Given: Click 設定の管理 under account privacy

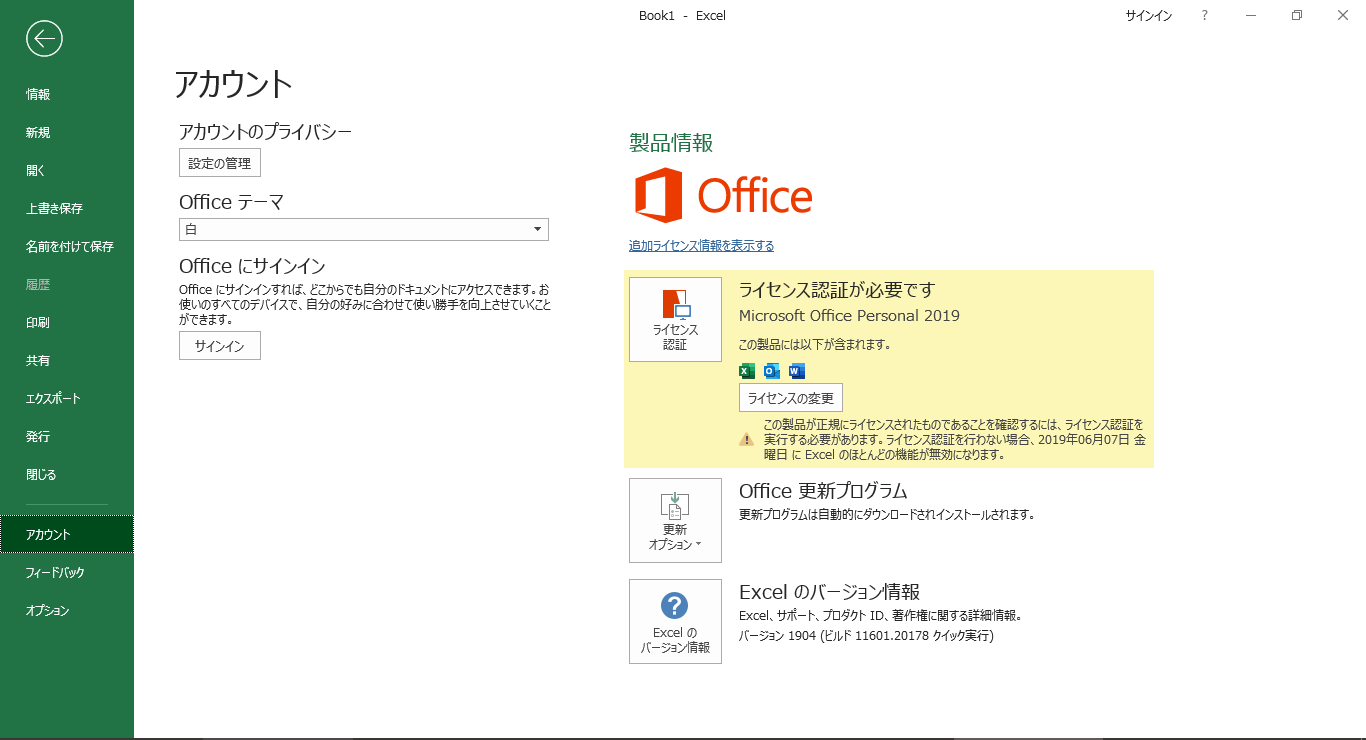Looking at the screenshot, I should (x=220, y=163).
